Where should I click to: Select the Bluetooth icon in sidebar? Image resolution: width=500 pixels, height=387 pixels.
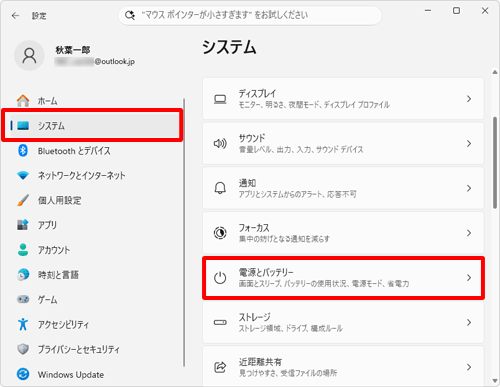click(23, 151)
